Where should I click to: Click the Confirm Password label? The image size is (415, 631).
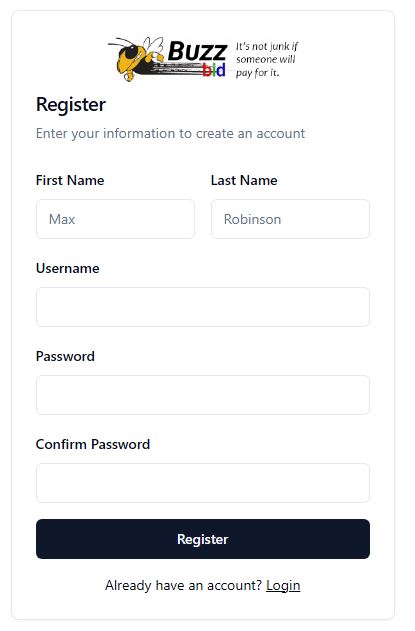click(x=93, y=444)
